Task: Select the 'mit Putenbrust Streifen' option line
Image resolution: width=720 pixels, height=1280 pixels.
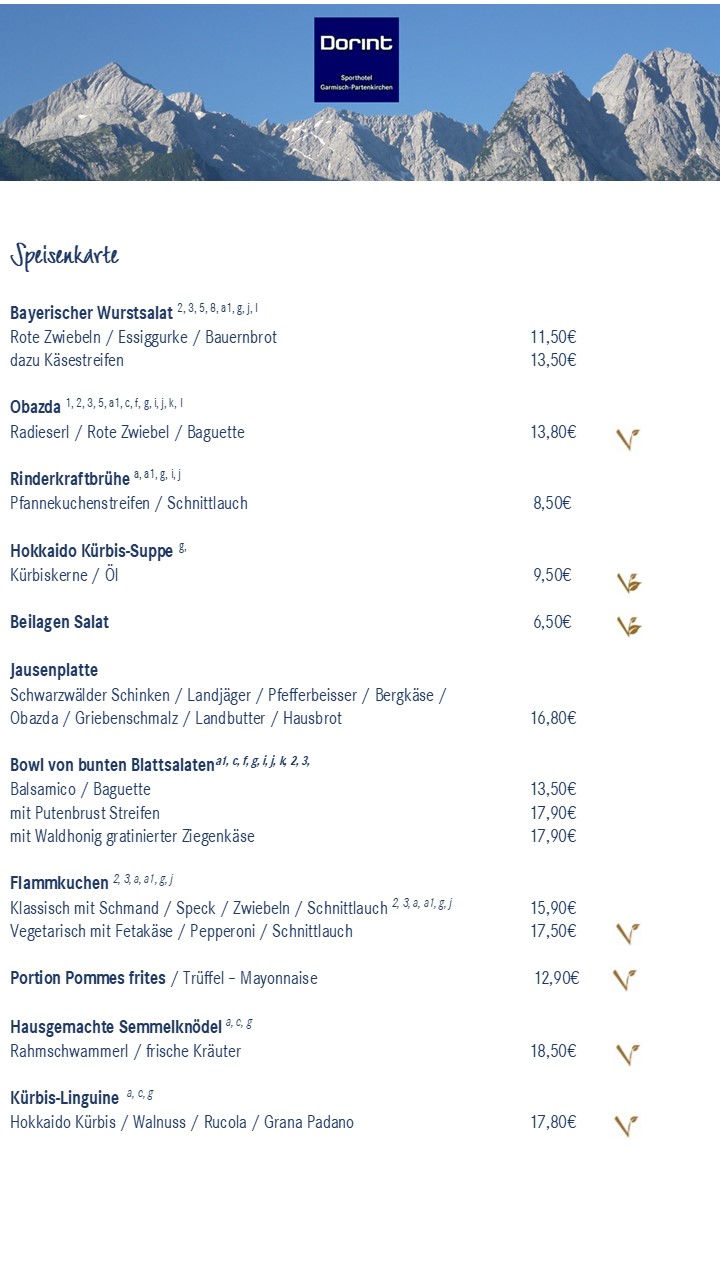Action: (x=85, y=813)
